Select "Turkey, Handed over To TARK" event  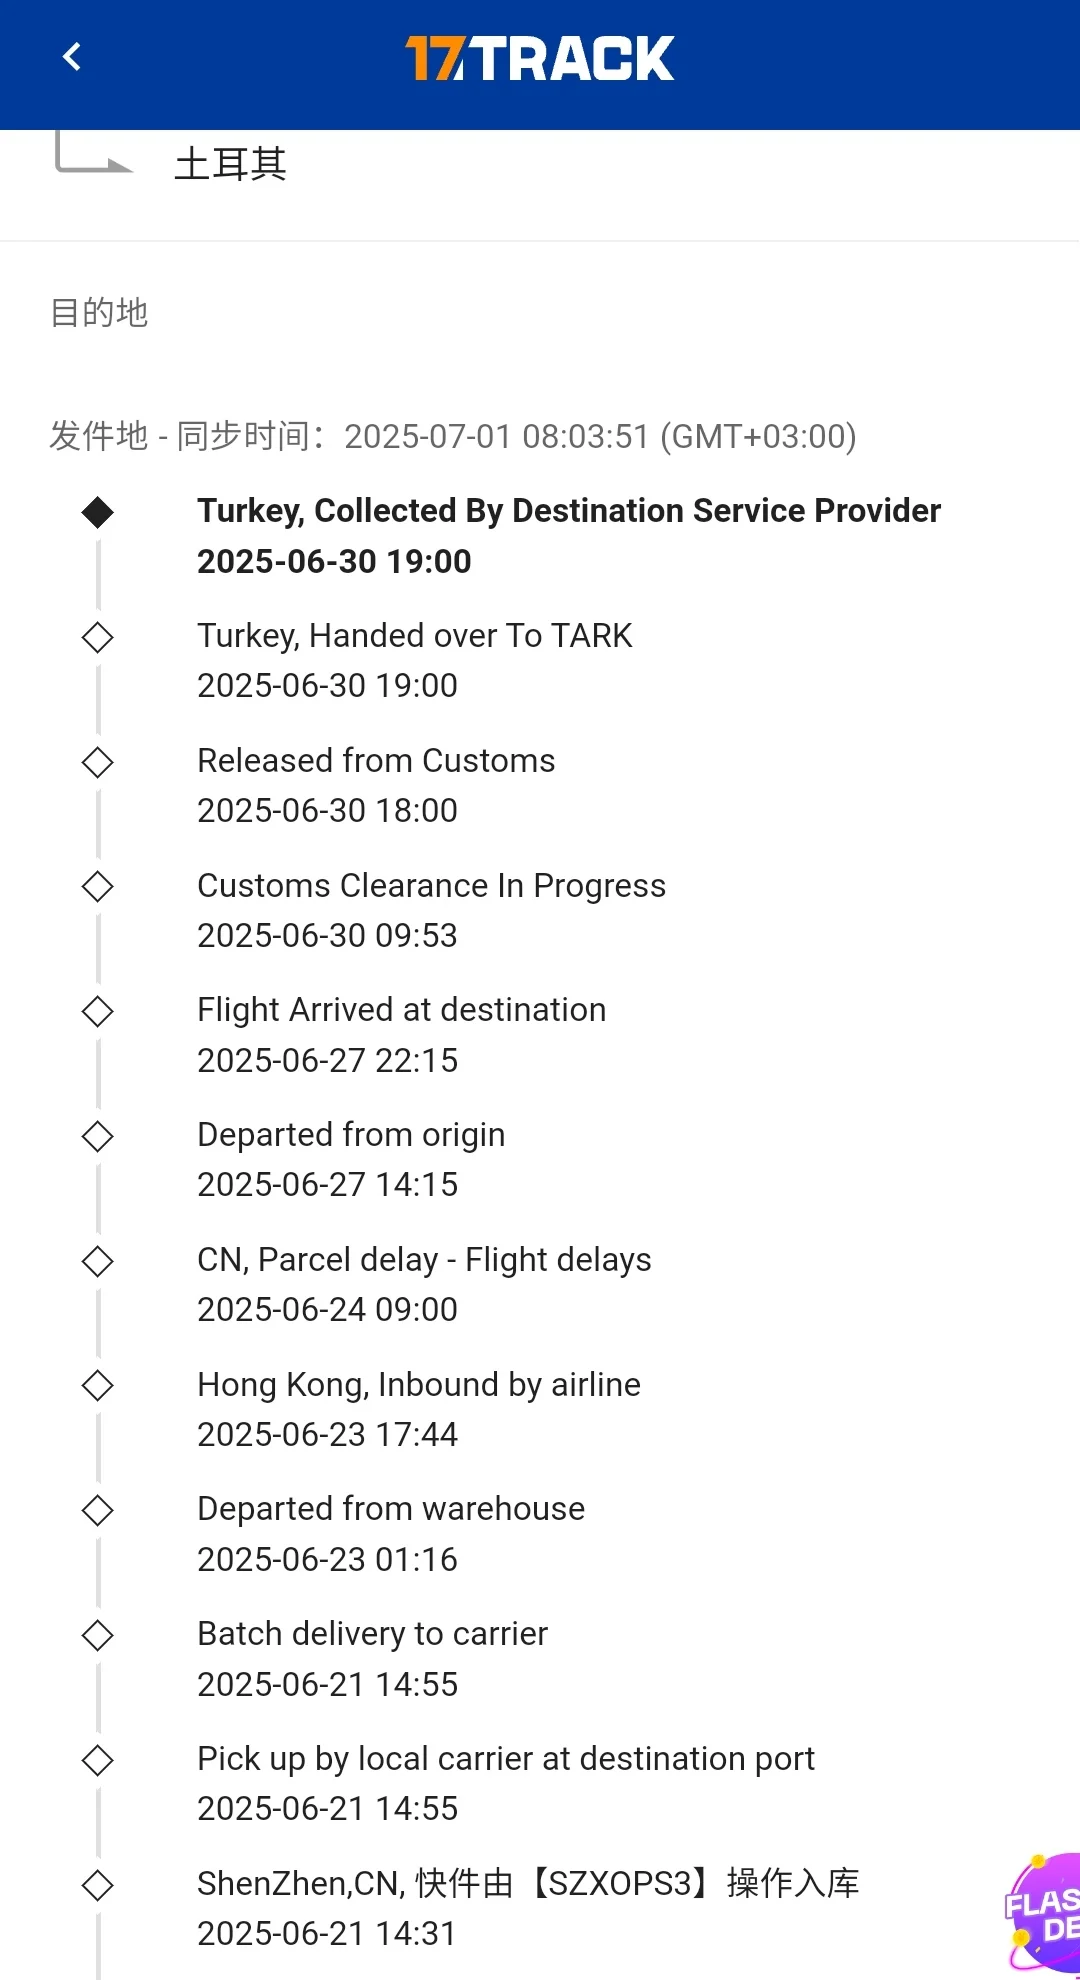click(x=414, y=636)
